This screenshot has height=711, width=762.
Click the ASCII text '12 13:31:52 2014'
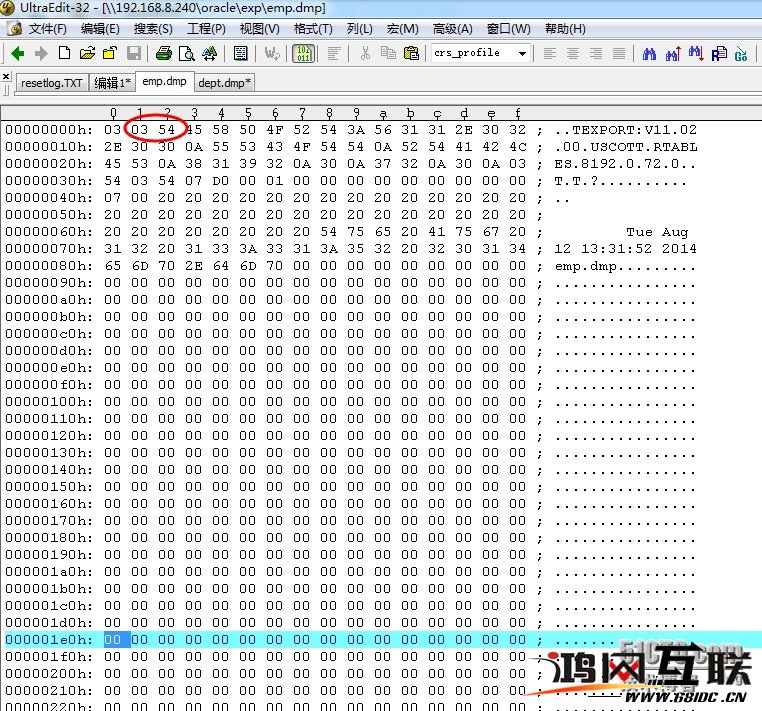[x=625, y=249]
